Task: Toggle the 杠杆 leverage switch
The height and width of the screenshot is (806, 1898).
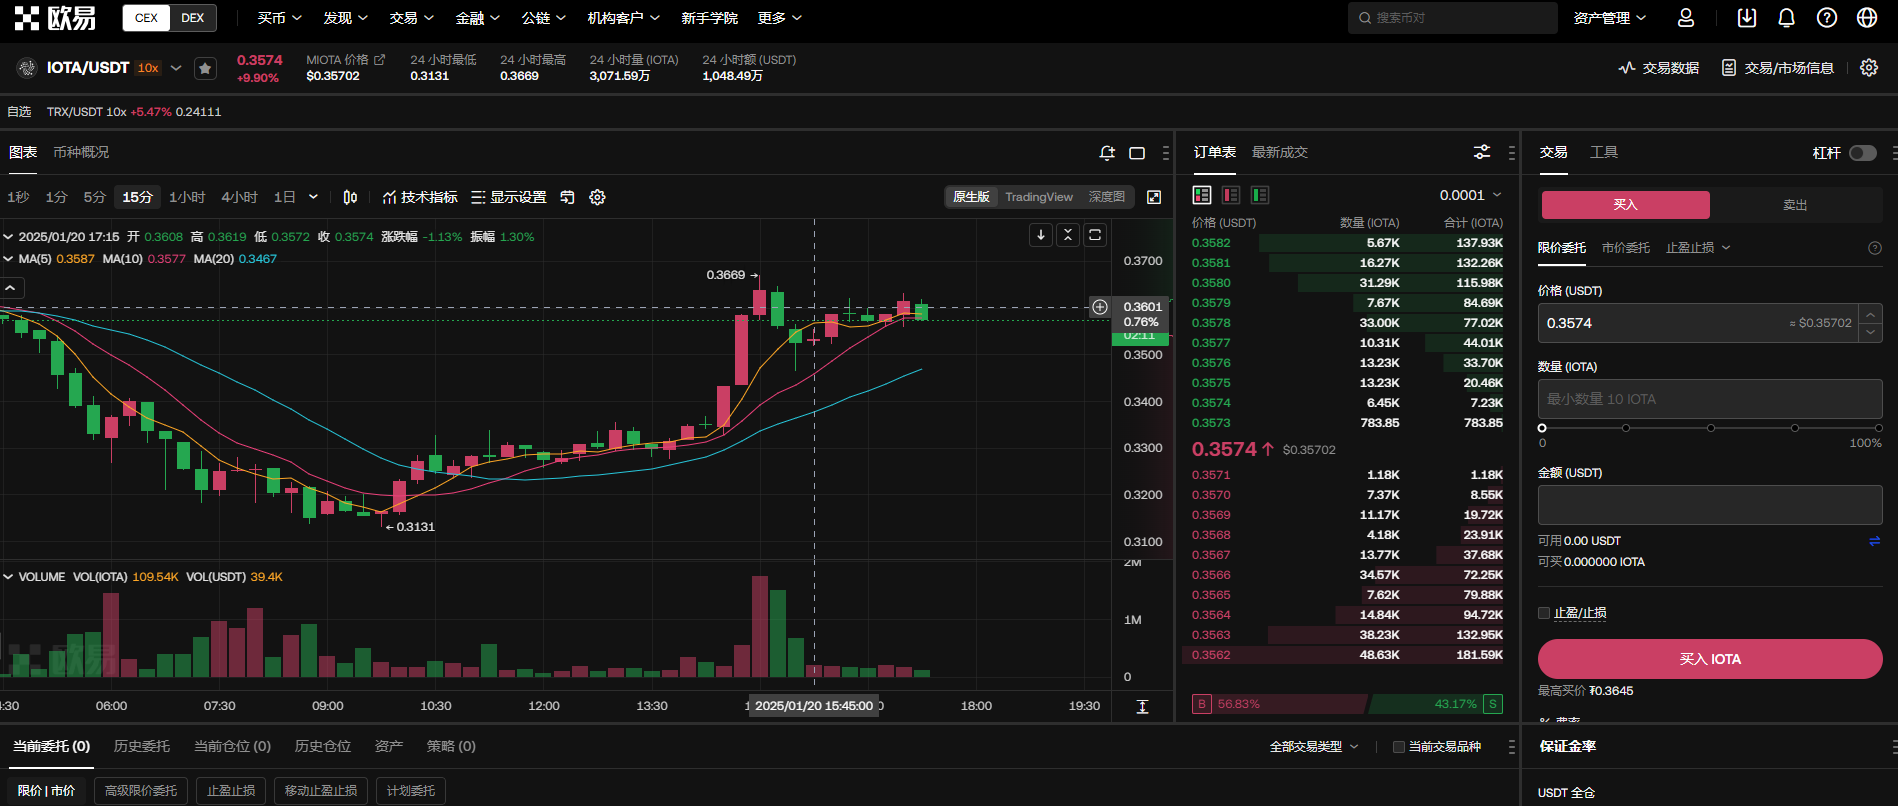Action: click(x=1862, y=153)
